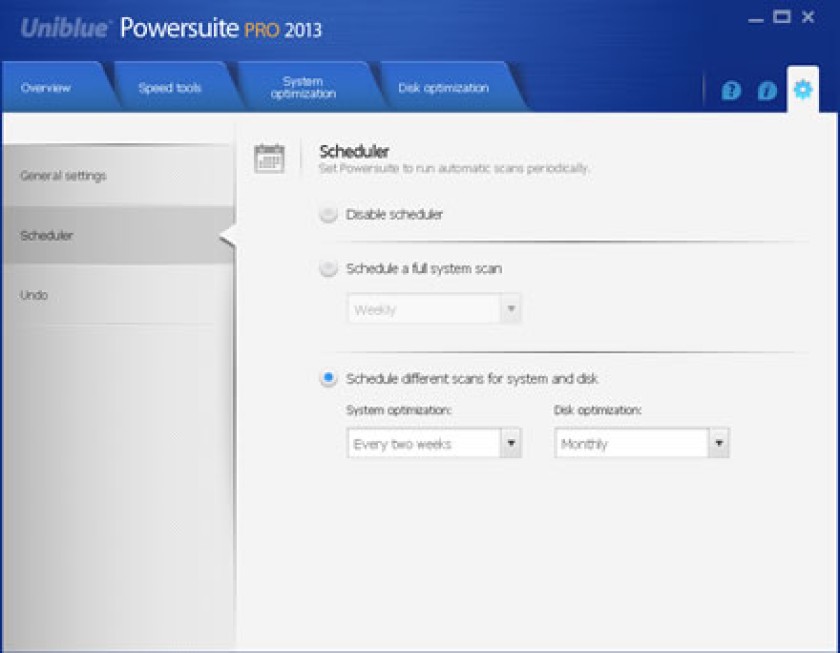Open Disk optimization Monthly dropdown

pos(642,443)
